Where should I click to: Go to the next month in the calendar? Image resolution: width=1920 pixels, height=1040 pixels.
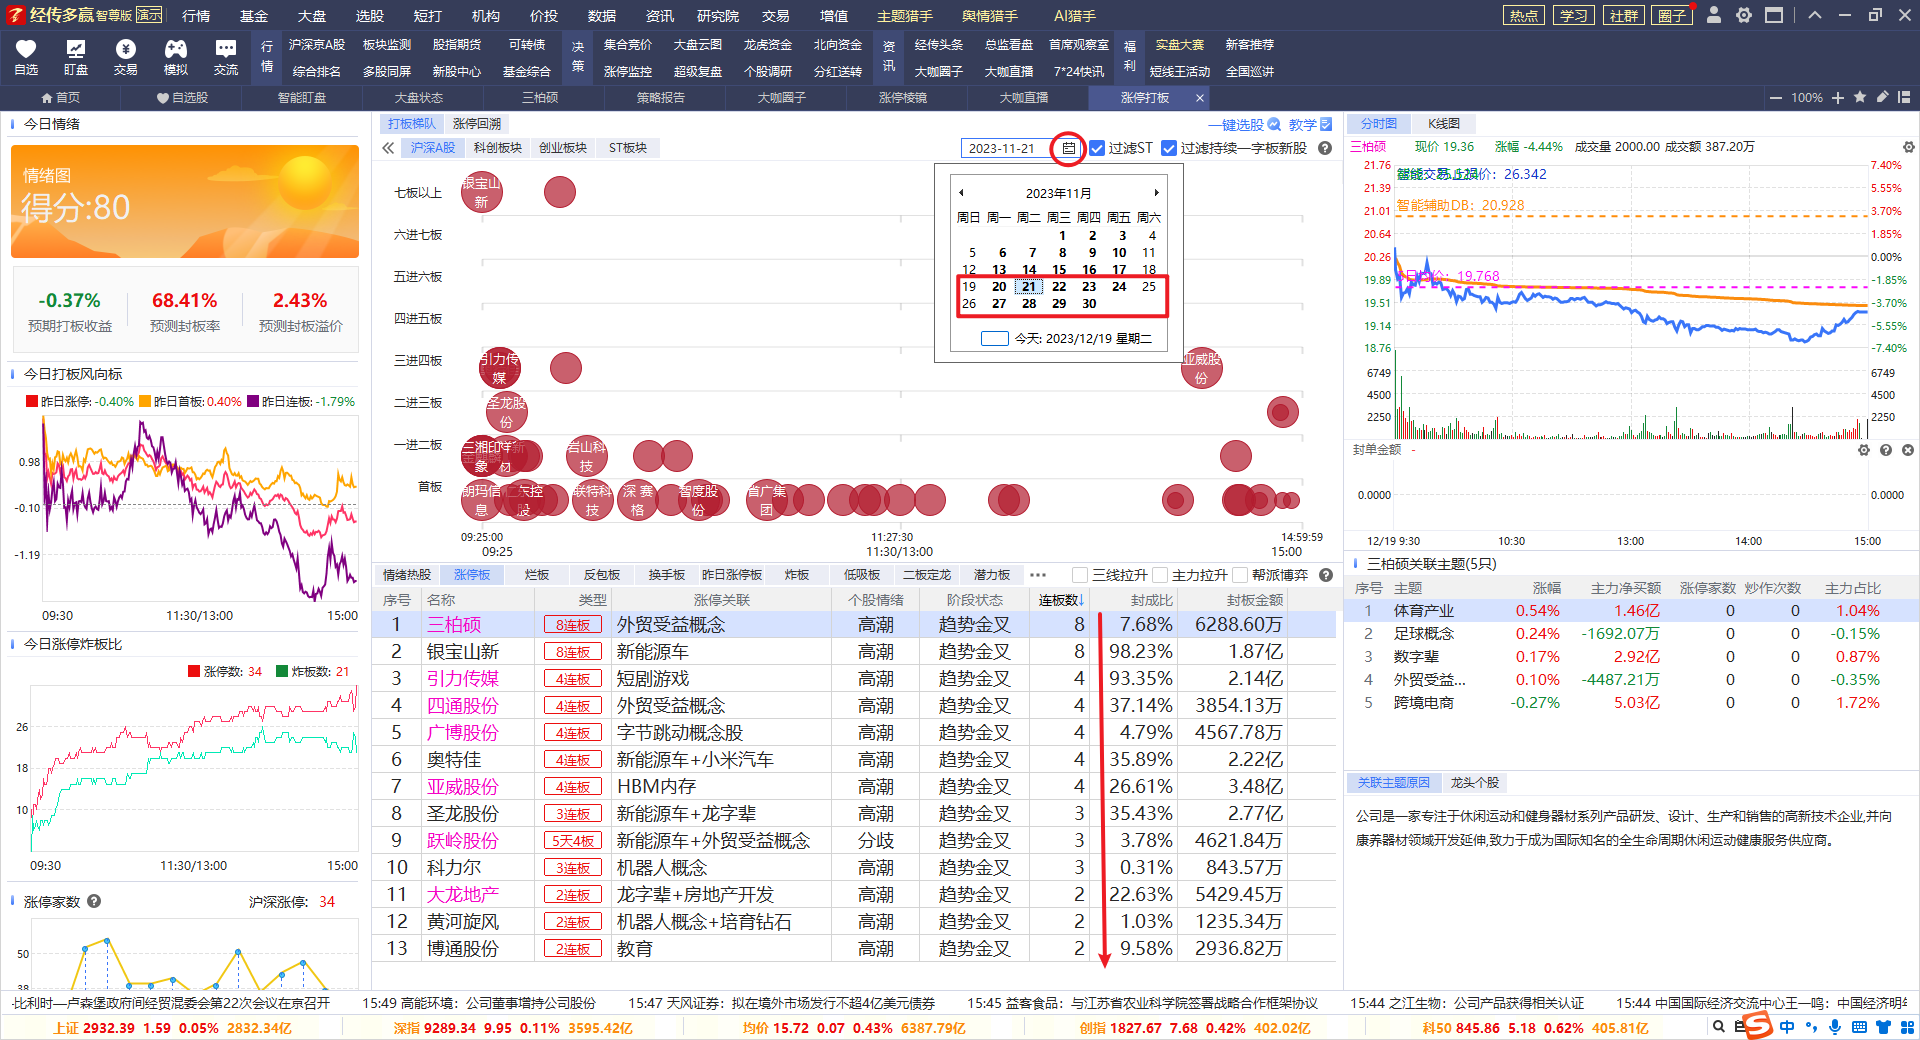click(x=1156, y=193)
